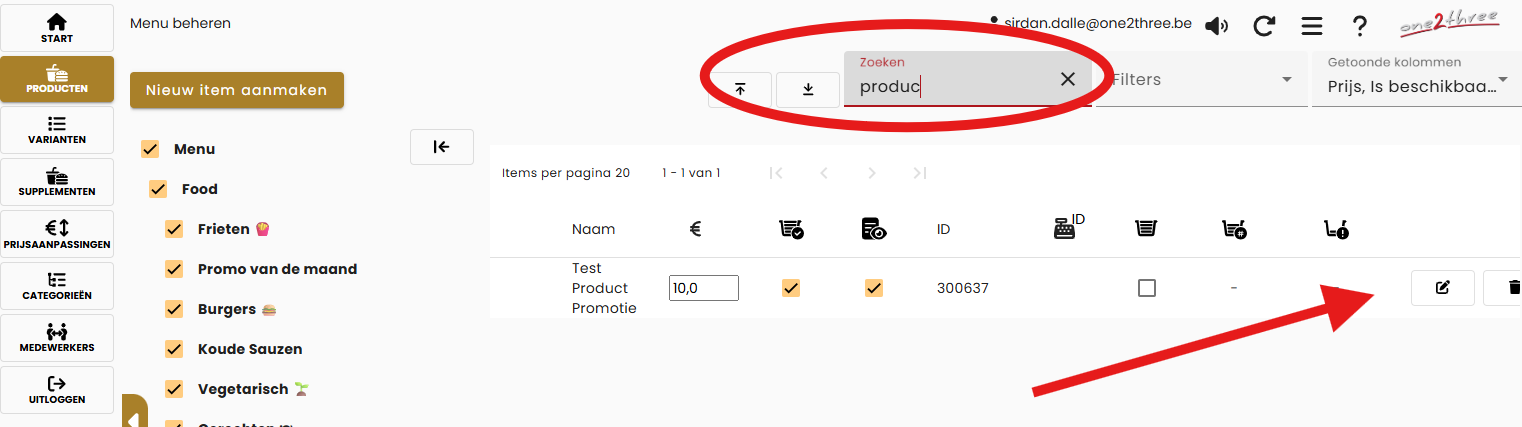
Task: Open the hamburger menu icon
Action: (x=1312, y=26)
